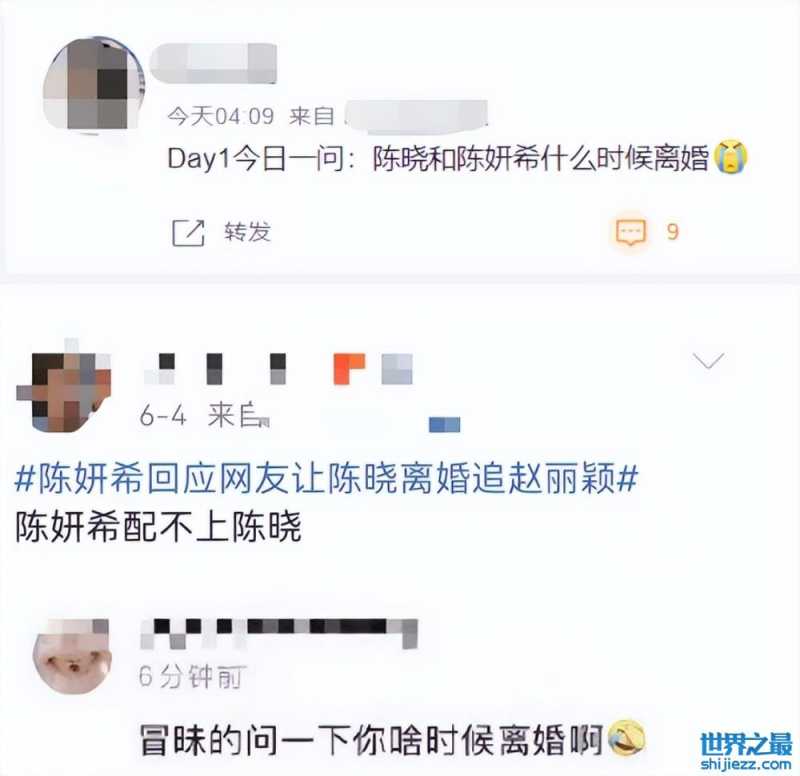
Task: Click the orange badge icon beside second username
Action: [349, 368]
